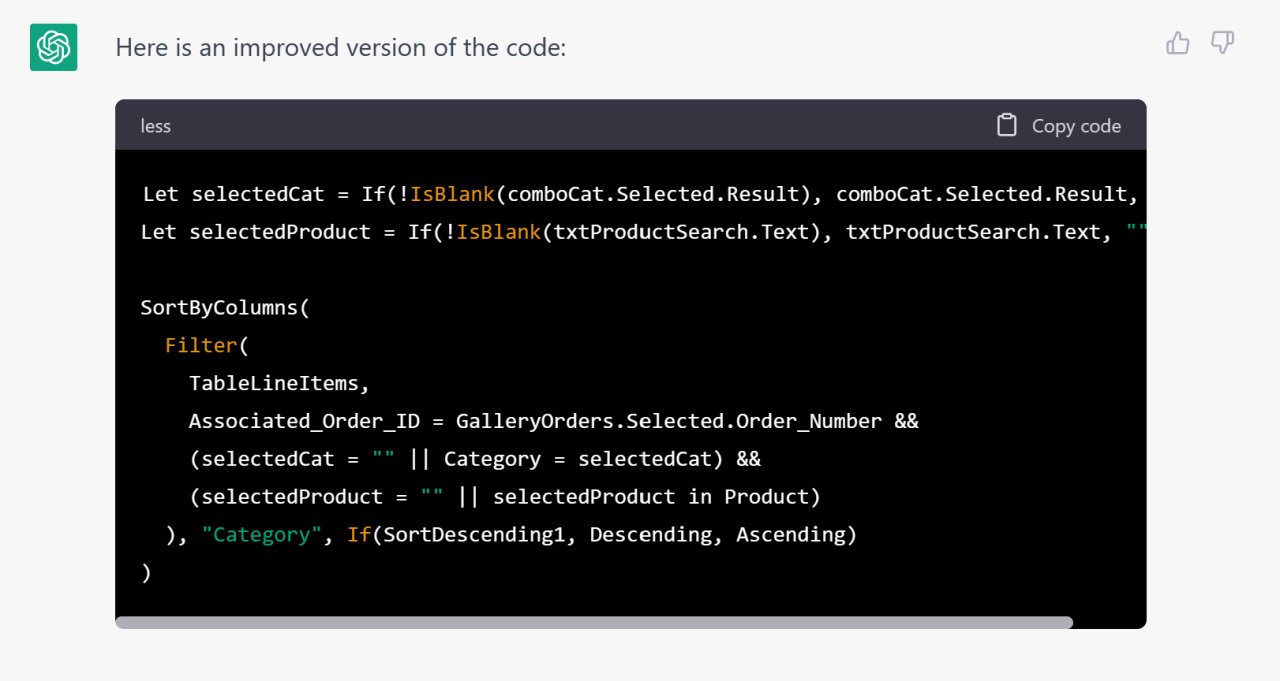This screenshot has height=681, width=1280.
Task: Click the 'Associated_Order_ID' code line
Action: (554, 421)
